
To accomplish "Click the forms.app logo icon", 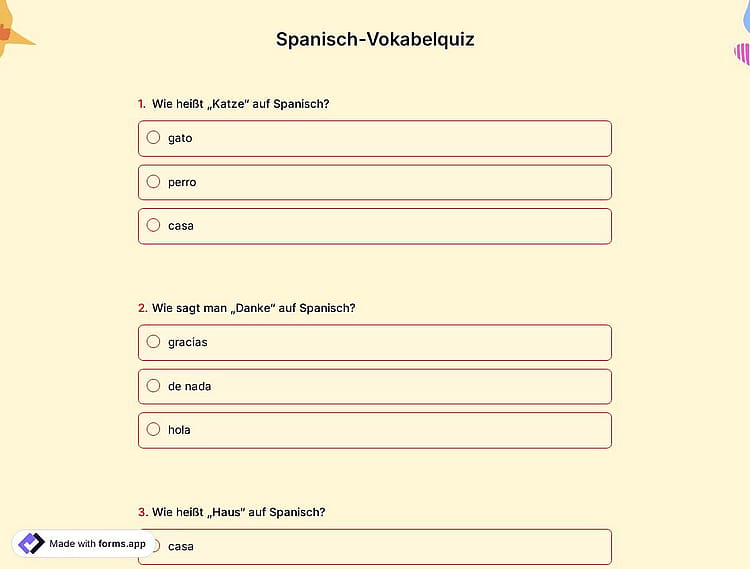I will click(x=32, y=544).
